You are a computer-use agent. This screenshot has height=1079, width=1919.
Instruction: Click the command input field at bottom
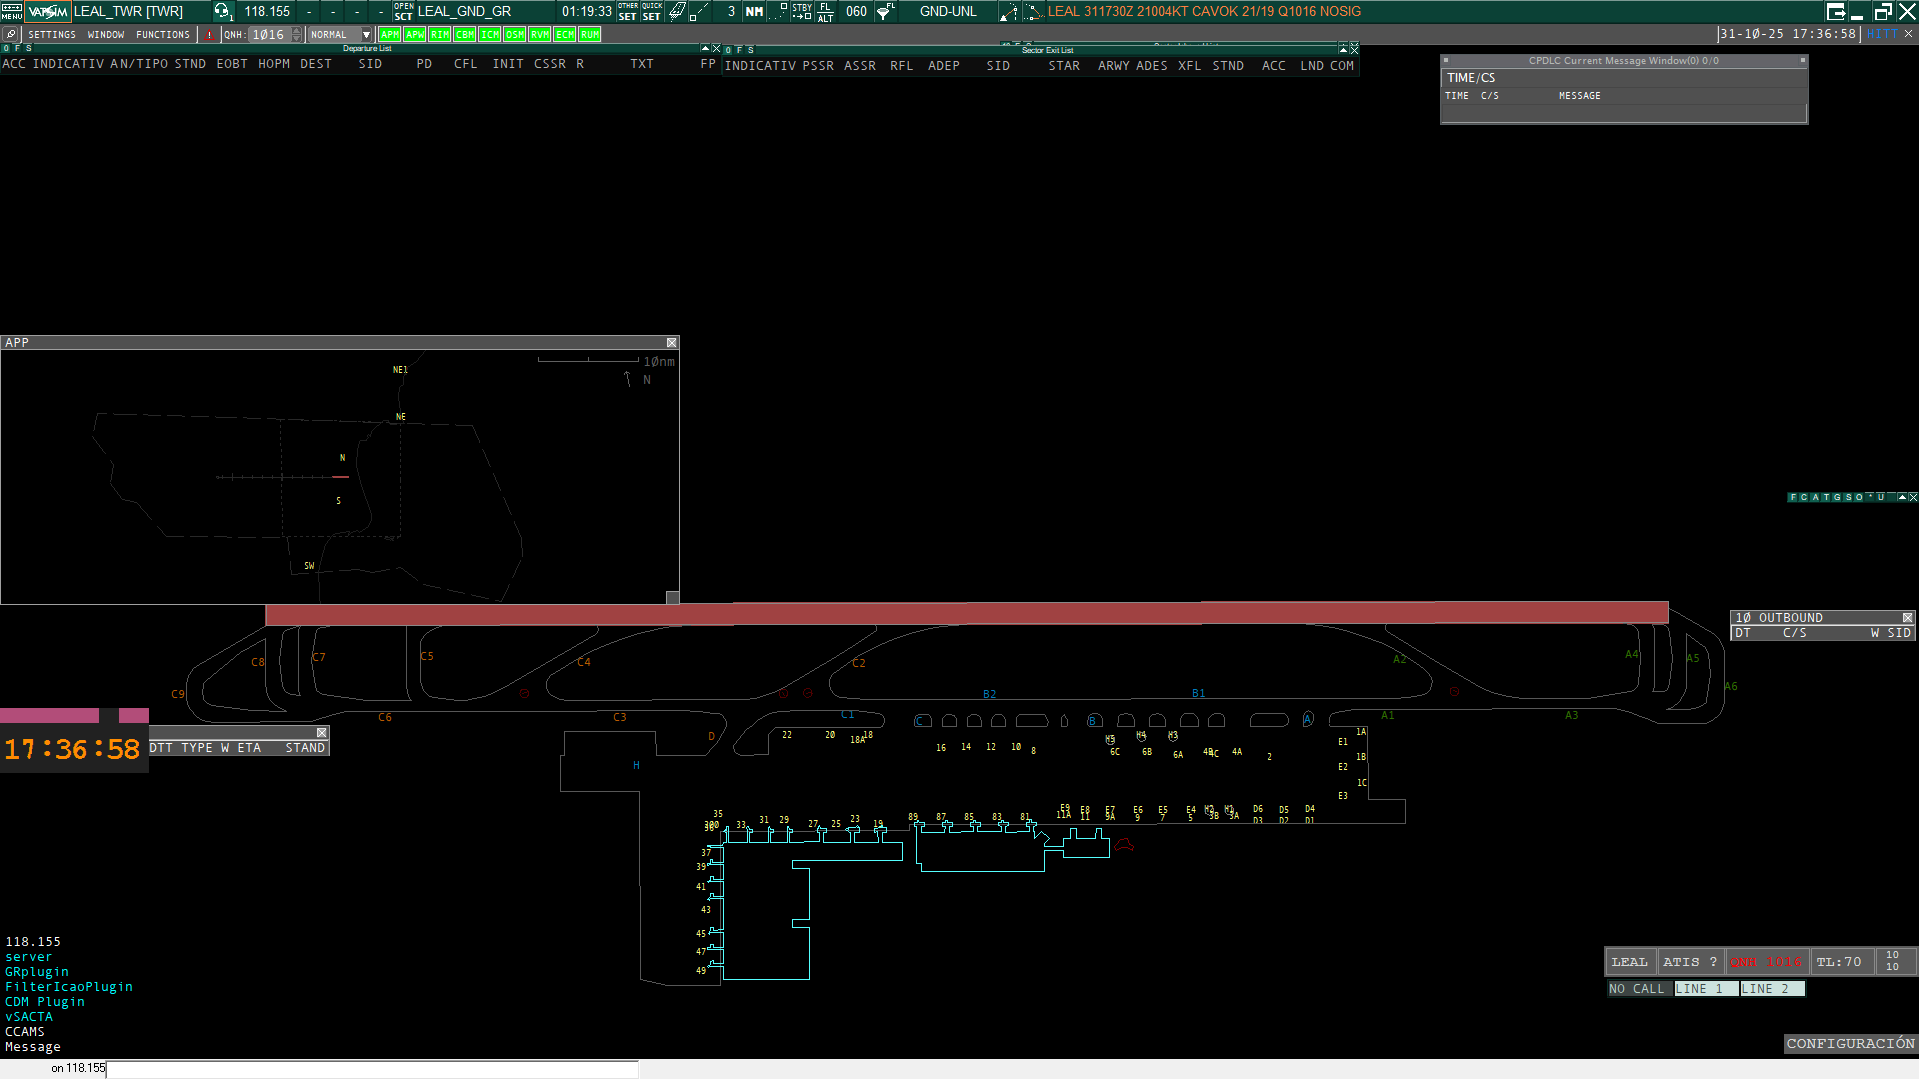pos(372,1069)
